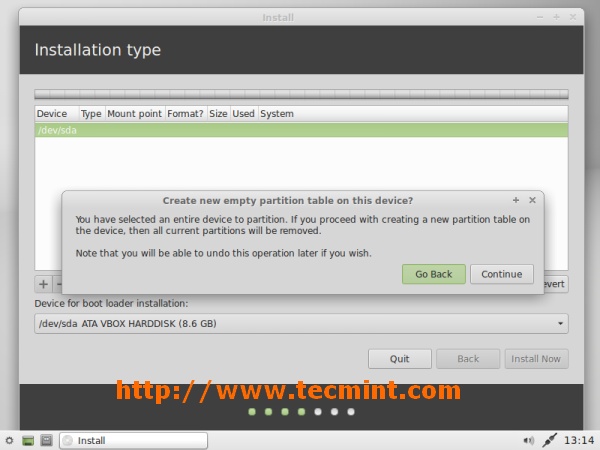Click the Size column header
The image size is (600, 450).
pos(218,114)
